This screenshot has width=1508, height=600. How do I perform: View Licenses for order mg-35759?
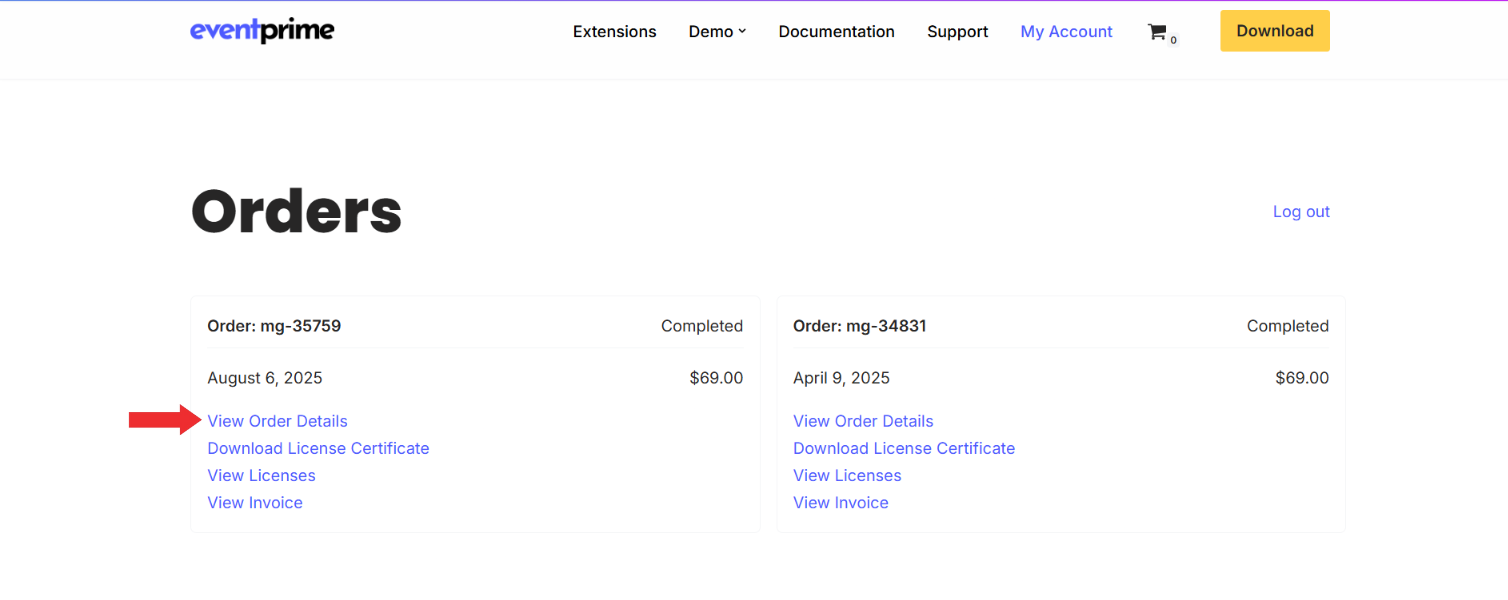(x=261, y=475)
